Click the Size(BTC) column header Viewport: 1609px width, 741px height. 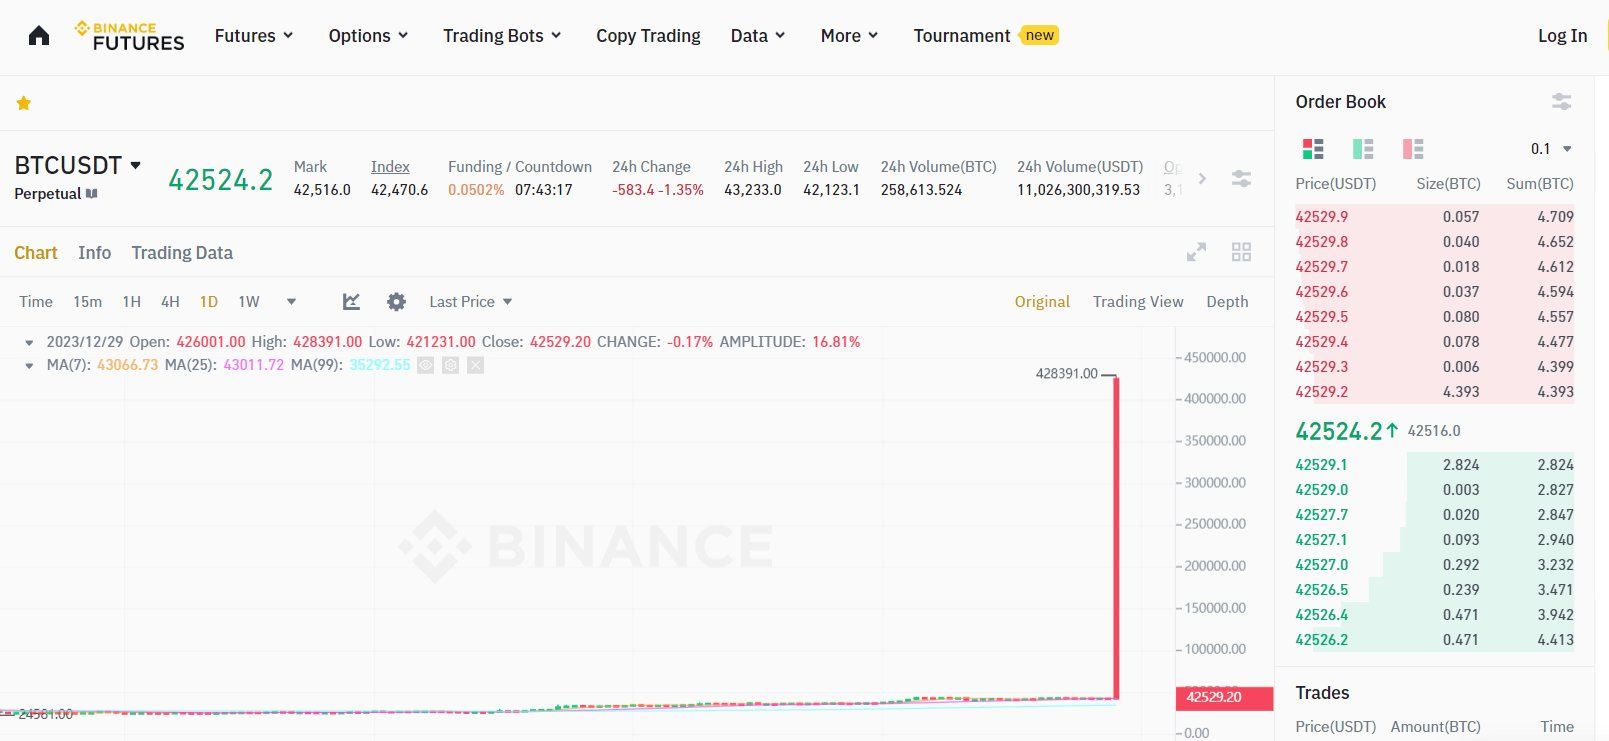click(x=1448, y=184)
